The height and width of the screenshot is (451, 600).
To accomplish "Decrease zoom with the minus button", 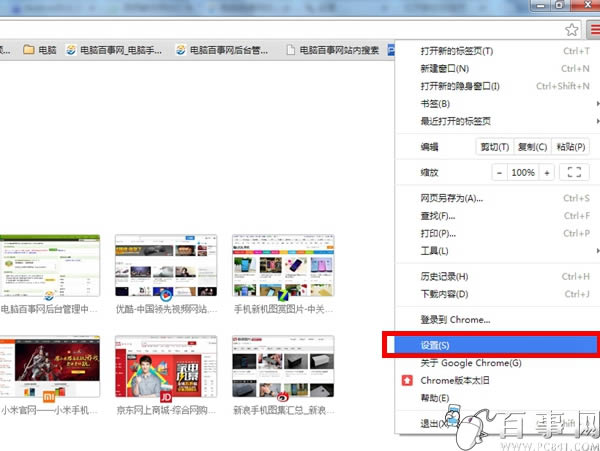I will pos(499,173).
